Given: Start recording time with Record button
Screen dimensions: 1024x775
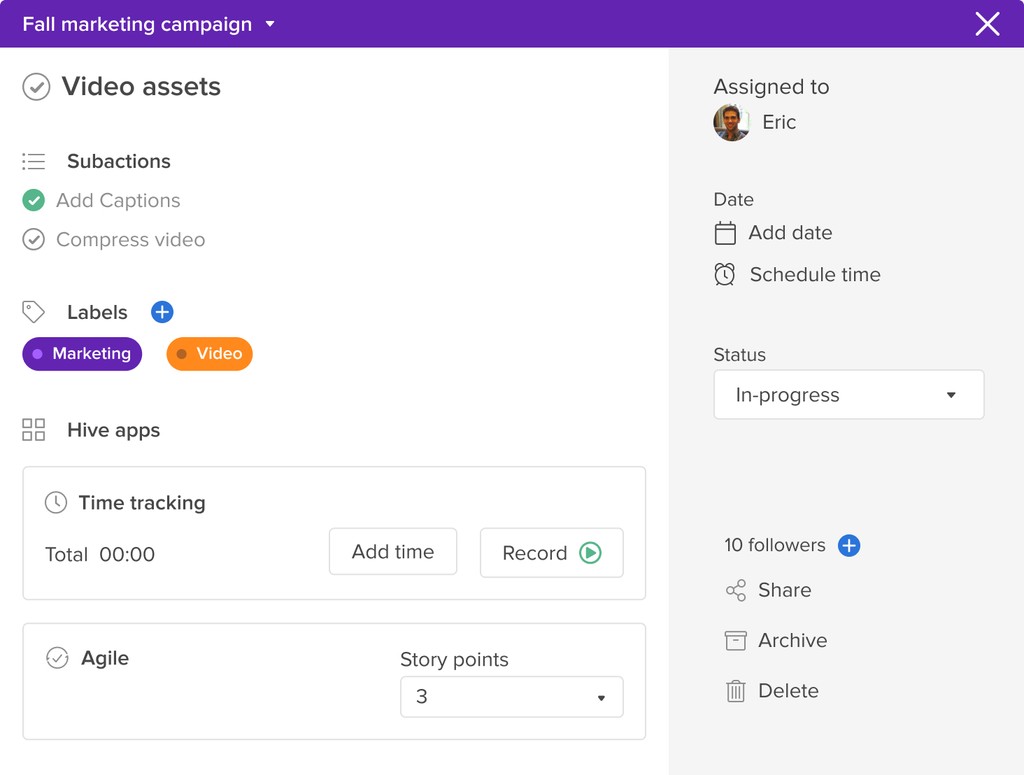Looking at the screenshot, I should [552, 553].
